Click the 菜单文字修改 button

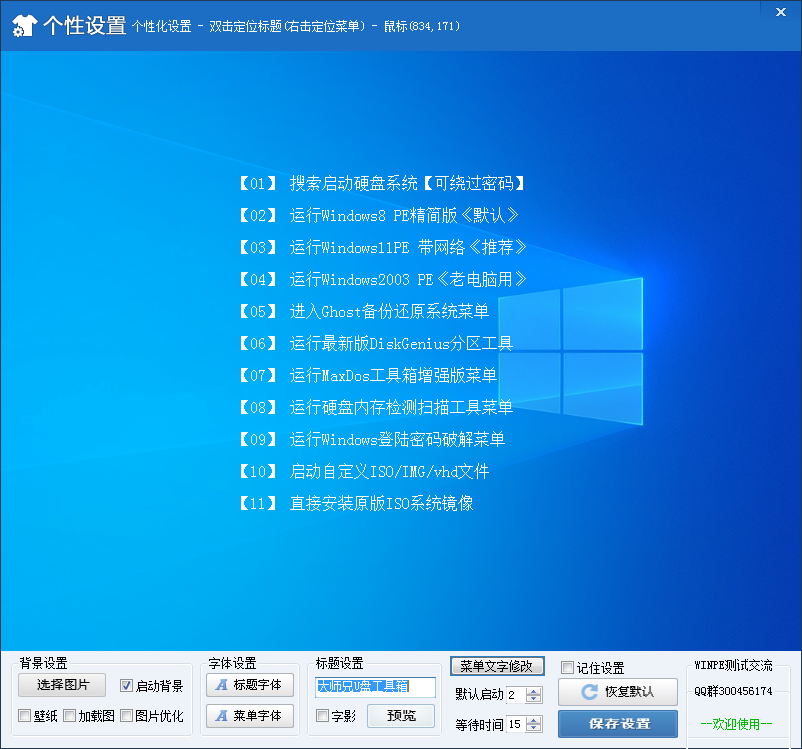click(497, 666)
